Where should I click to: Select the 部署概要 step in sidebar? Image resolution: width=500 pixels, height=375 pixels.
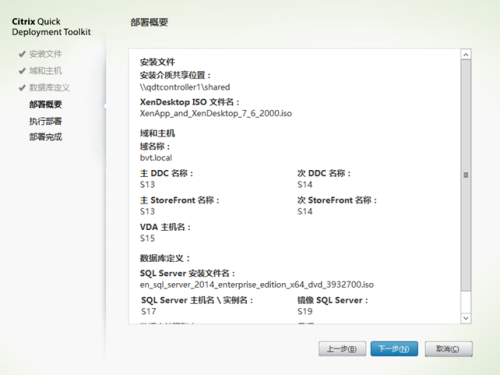tap(46, 104)
